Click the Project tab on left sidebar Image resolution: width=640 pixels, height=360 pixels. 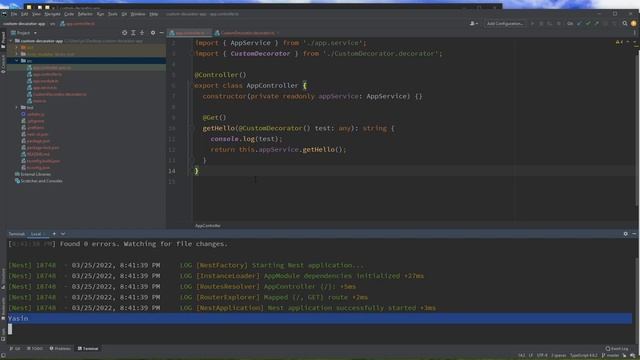click(3, 40)
